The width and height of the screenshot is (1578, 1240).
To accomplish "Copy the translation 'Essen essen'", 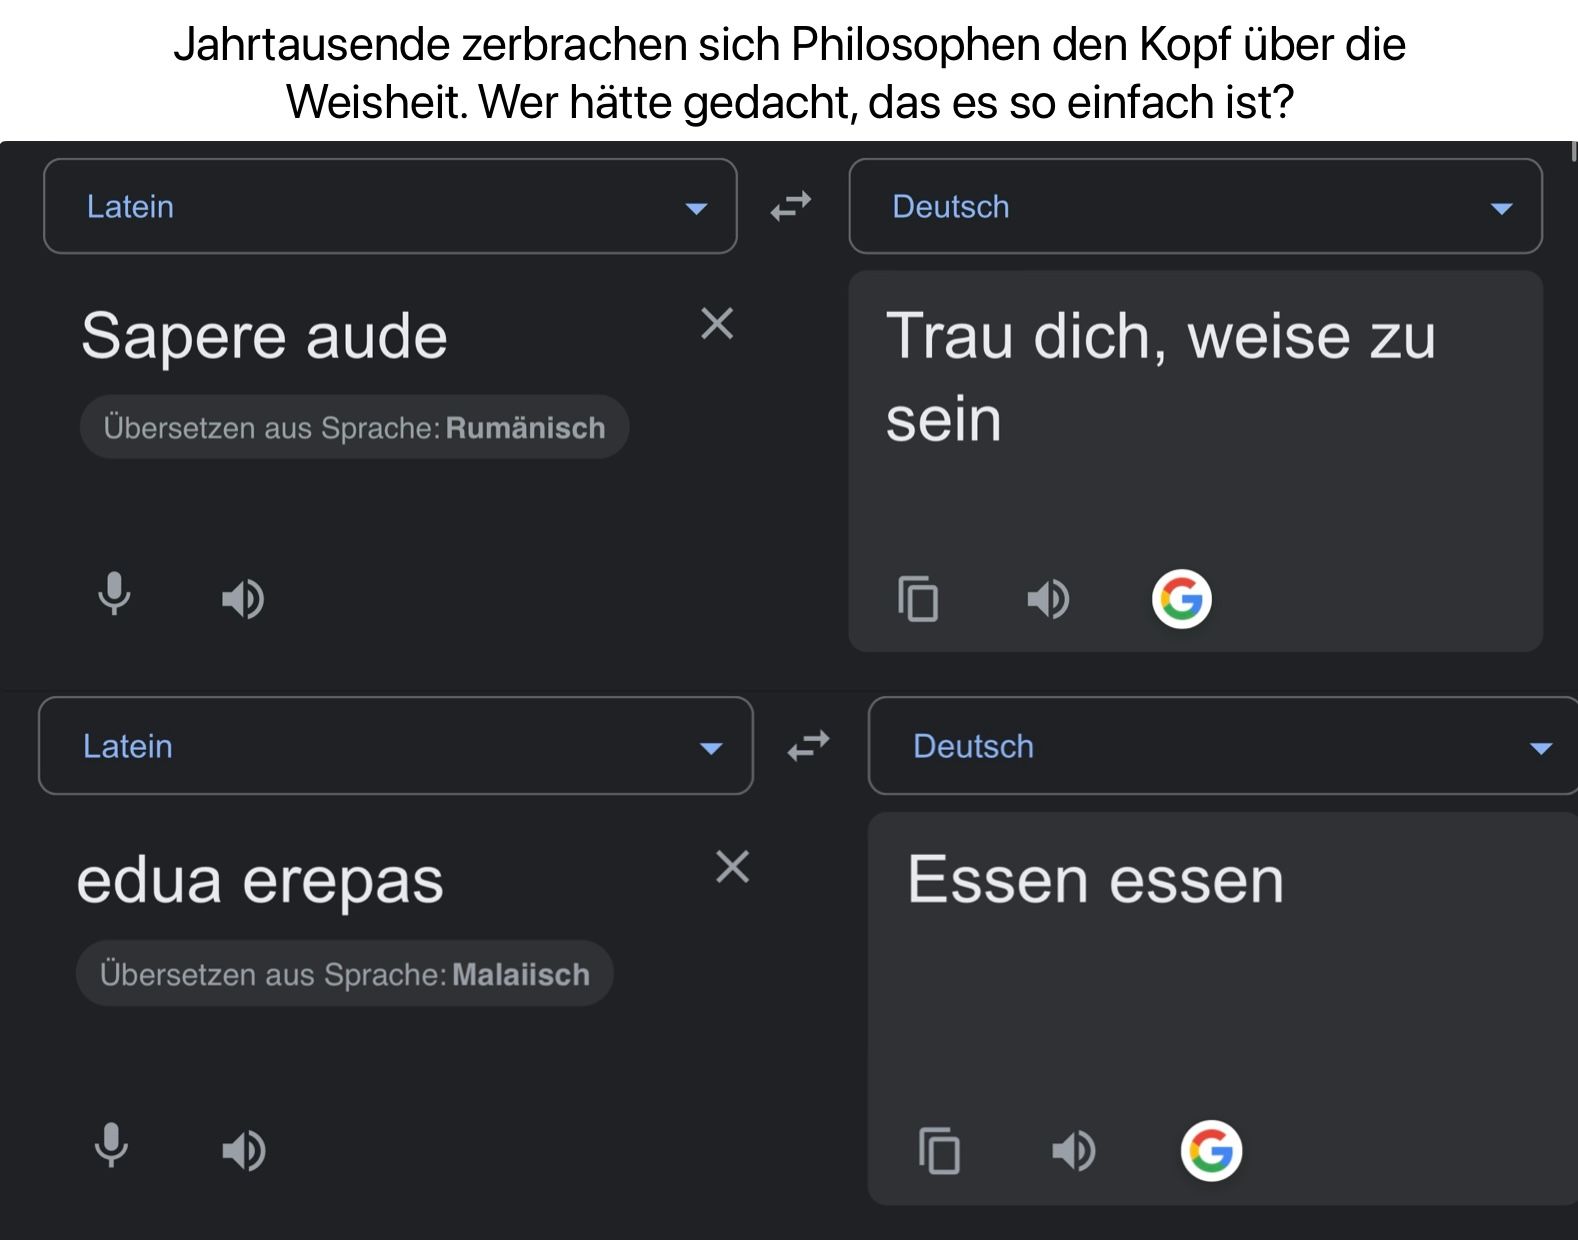I will click(x=939, y=1150).
